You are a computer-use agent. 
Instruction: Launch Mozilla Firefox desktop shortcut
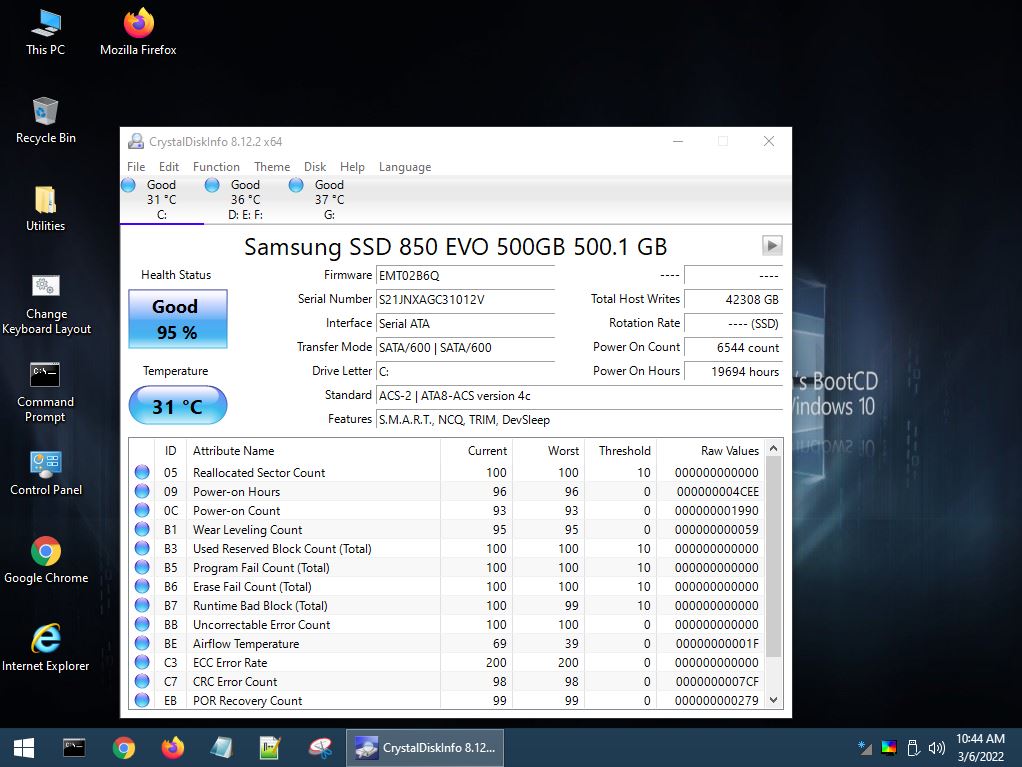(138, 32)
